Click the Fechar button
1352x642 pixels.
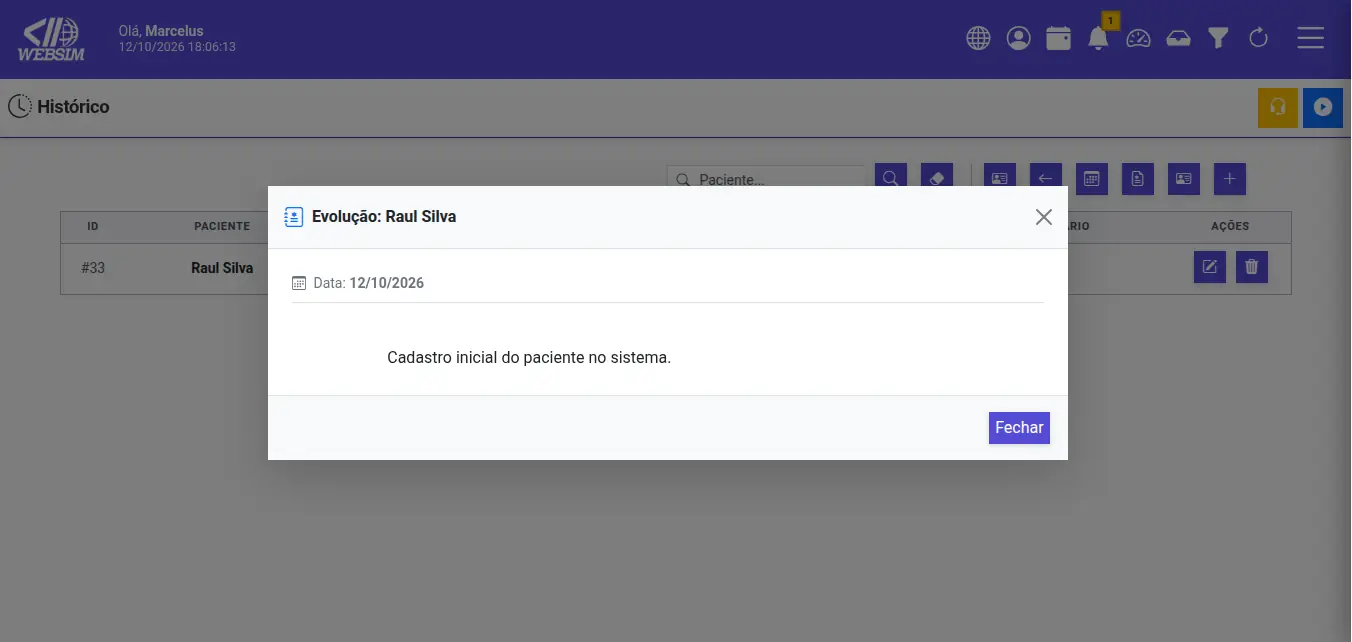(x=1019, y=427)
